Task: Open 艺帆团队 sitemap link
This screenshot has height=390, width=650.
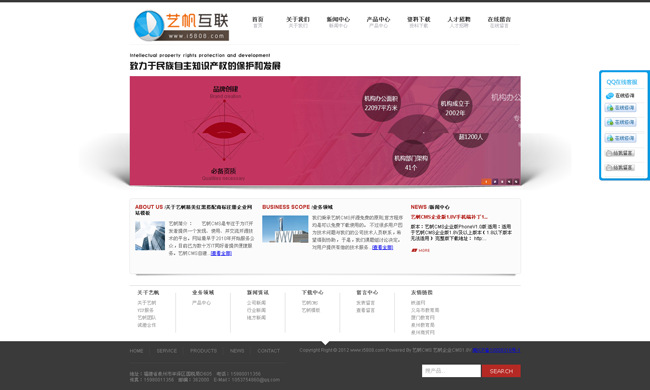Action: click(x=147, y=317)
